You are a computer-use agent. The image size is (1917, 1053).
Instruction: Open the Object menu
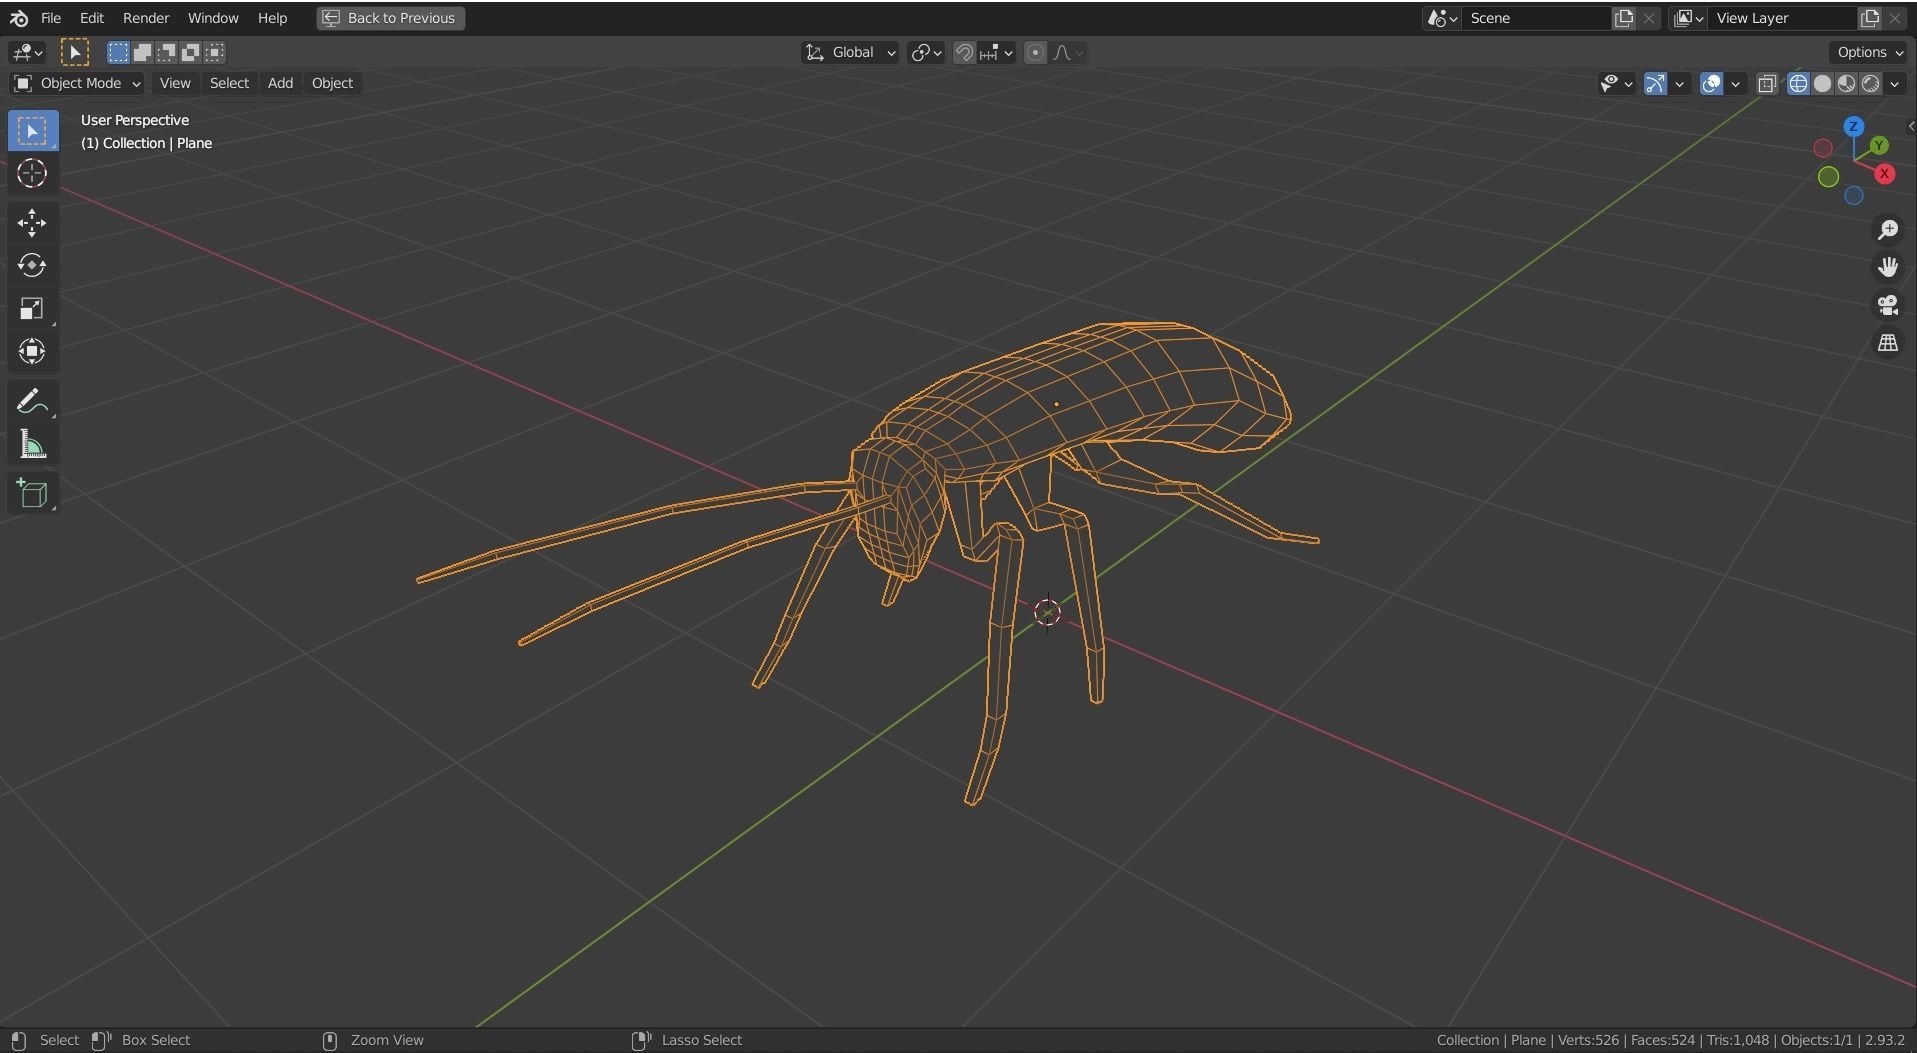(332, 83)
